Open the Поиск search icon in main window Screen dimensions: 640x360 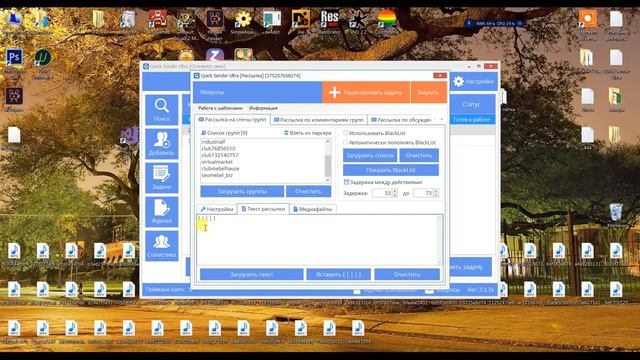tap(162, 110)
